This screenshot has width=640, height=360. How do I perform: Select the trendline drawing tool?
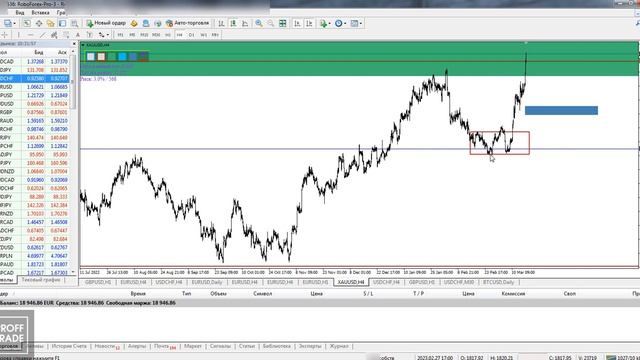point(42,35)
